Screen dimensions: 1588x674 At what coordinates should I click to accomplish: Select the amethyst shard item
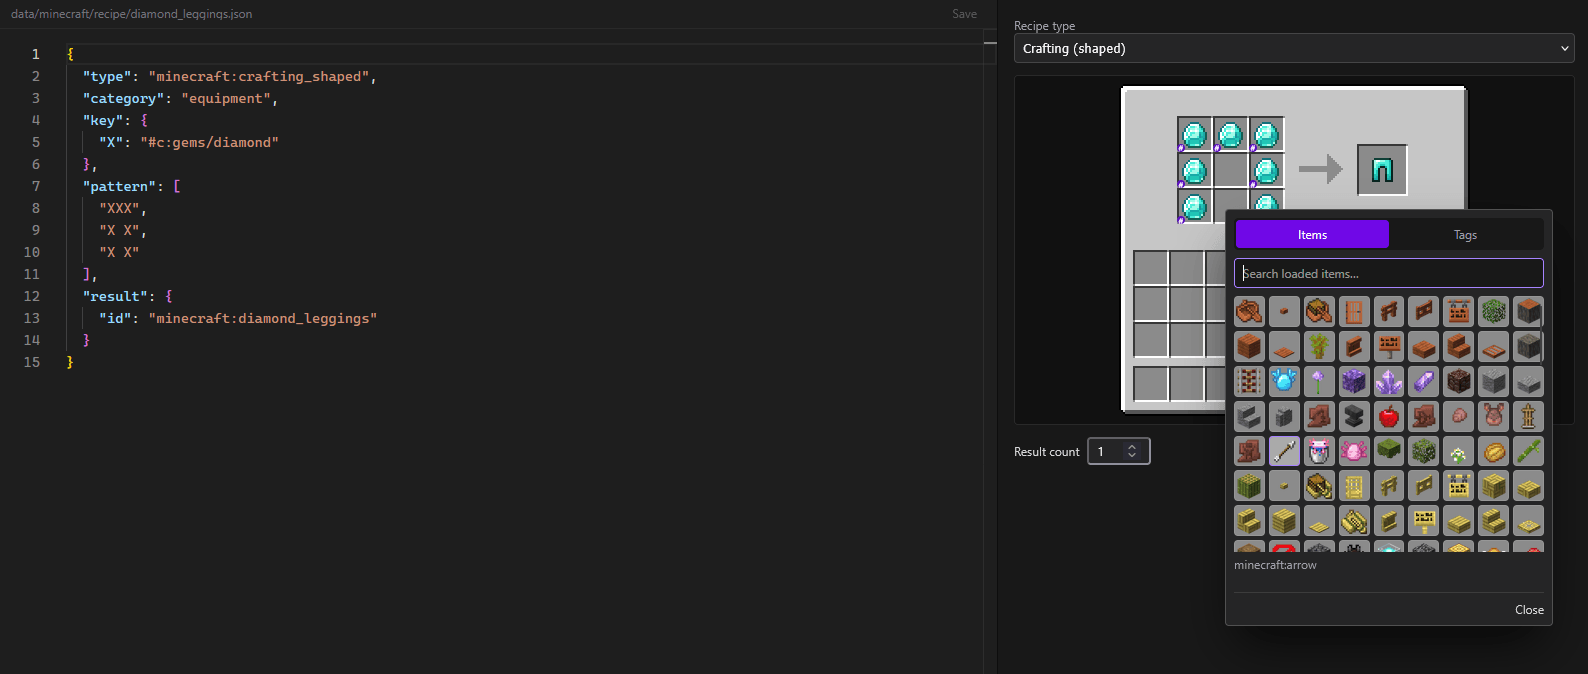coord(1424,381)
